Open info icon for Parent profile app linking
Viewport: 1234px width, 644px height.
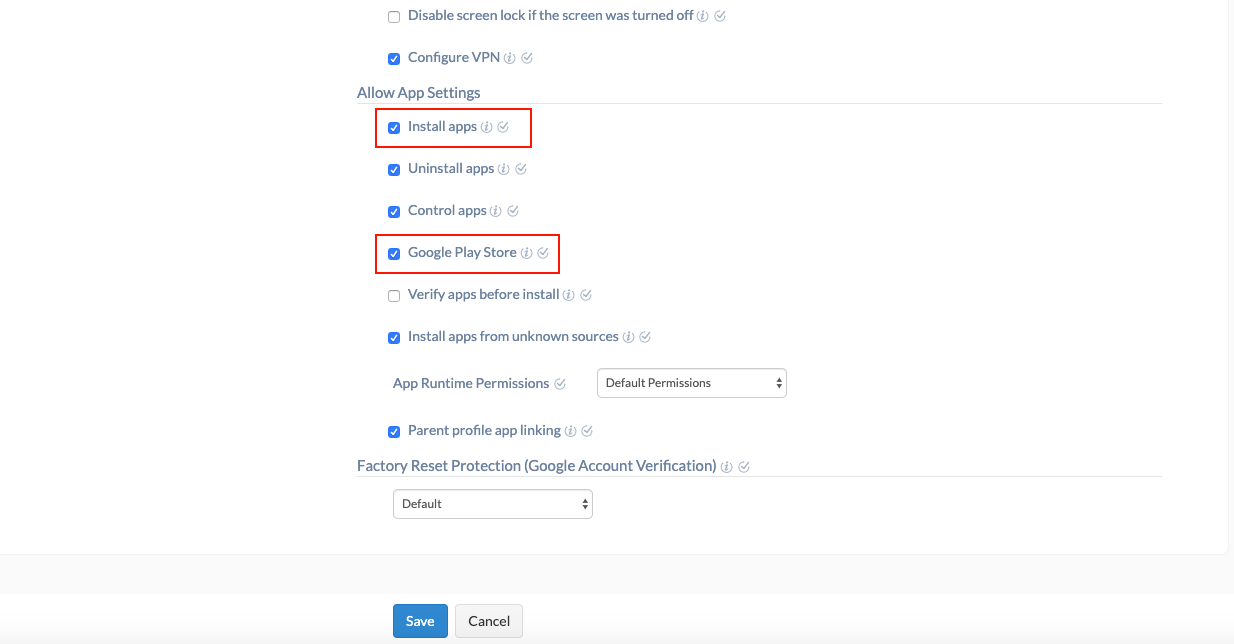pos(570,431)
